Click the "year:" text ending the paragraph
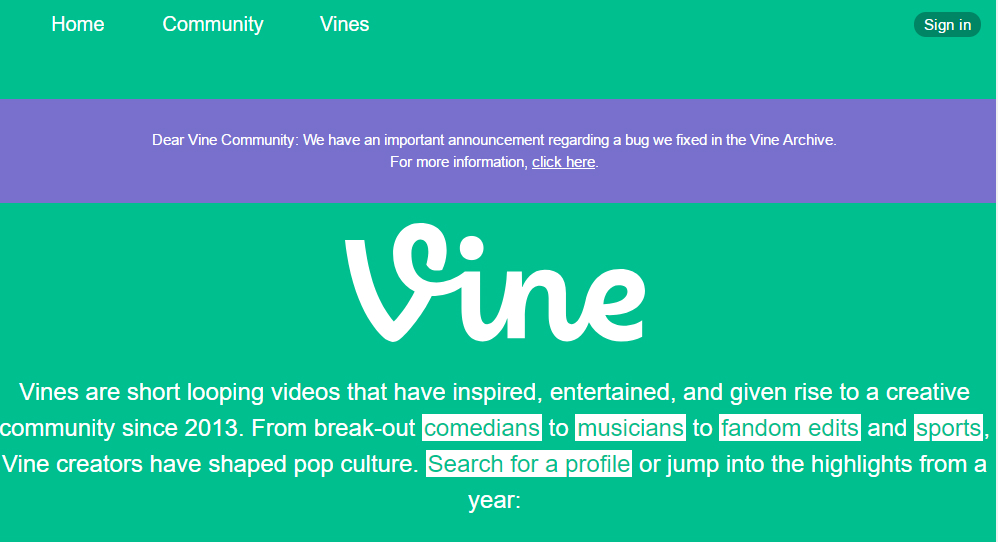Screen dimensions: 998x542 click(x=494, y=499)
